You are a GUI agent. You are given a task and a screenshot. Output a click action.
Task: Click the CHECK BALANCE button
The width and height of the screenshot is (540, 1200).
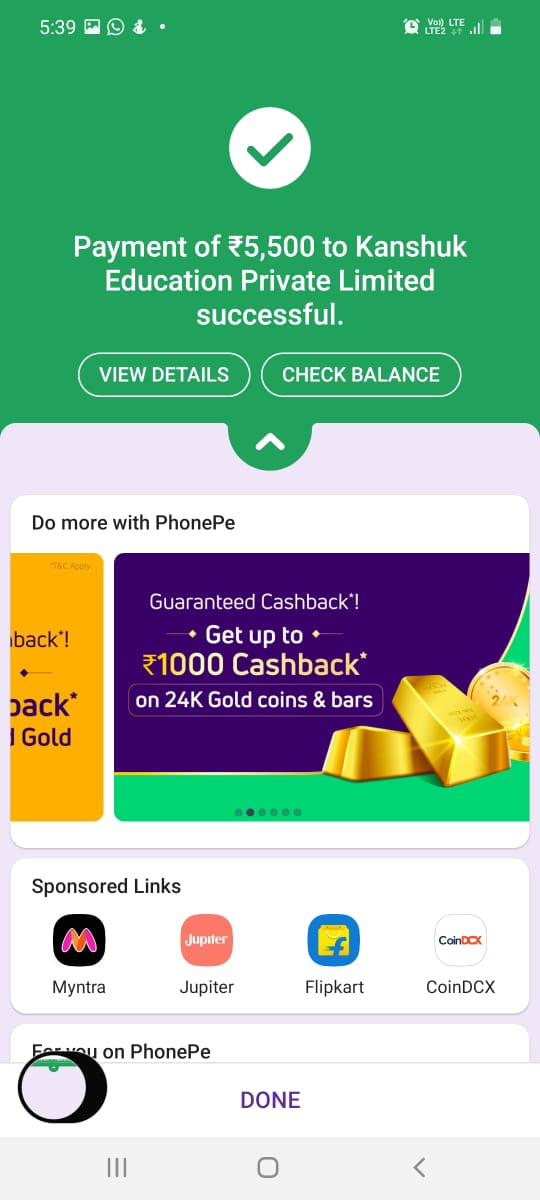click(x=361, y=375)
